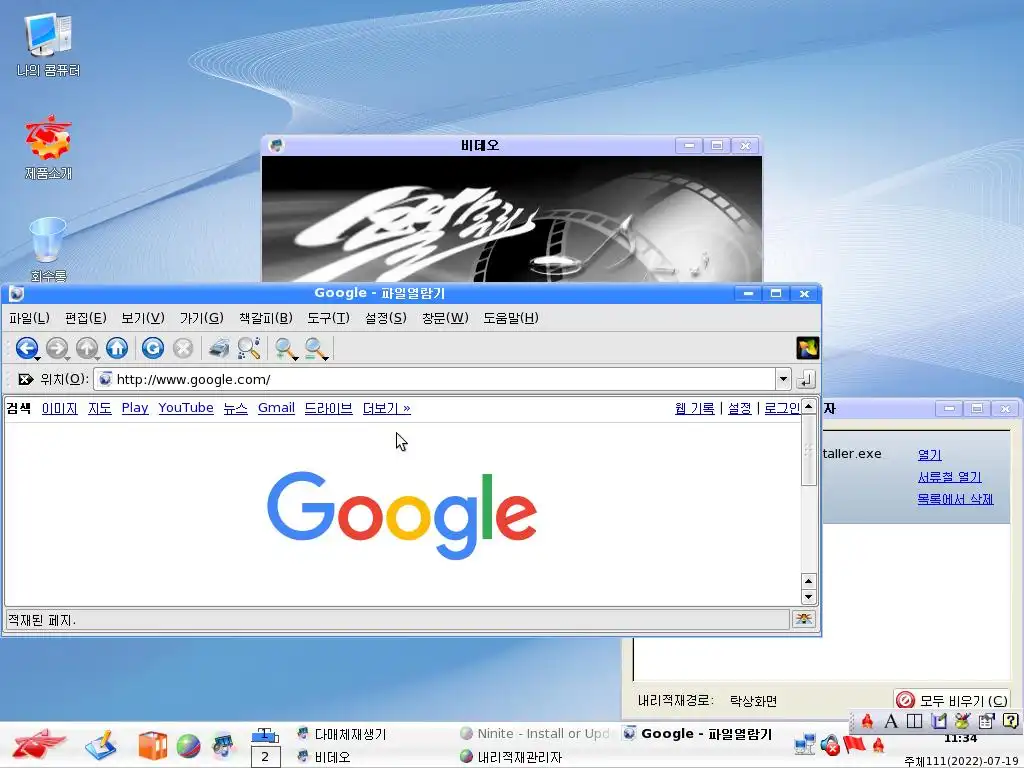Launch the orange file manager taskbar icon
1024x768 pixels.
[153, 746]
